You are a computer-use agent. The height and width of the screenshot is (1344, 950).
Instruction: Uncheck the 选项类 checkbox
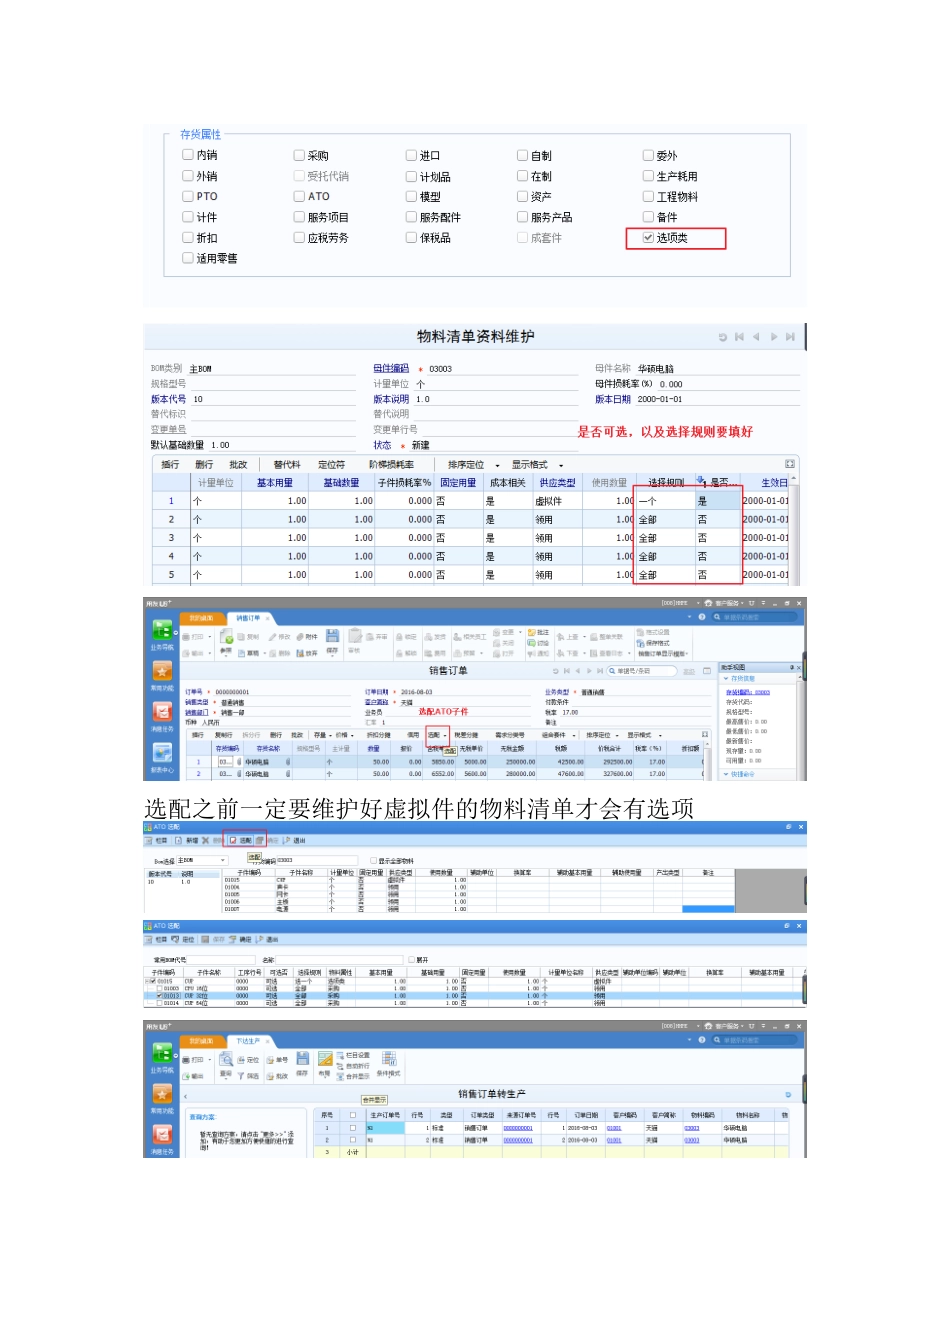pyautogui.click(x=648, y=237)
